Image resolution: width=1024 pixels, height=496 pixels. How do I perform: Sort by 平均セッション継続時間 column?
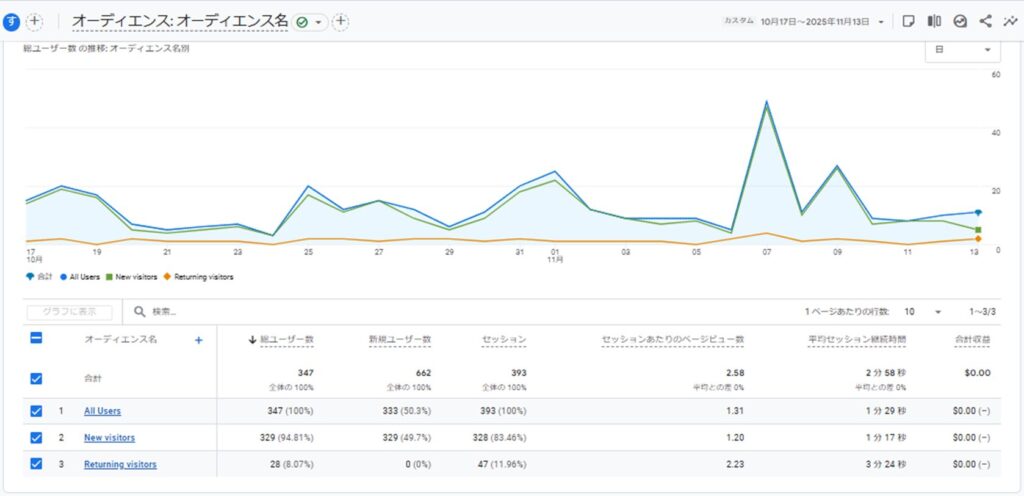(x=856, y=339)
